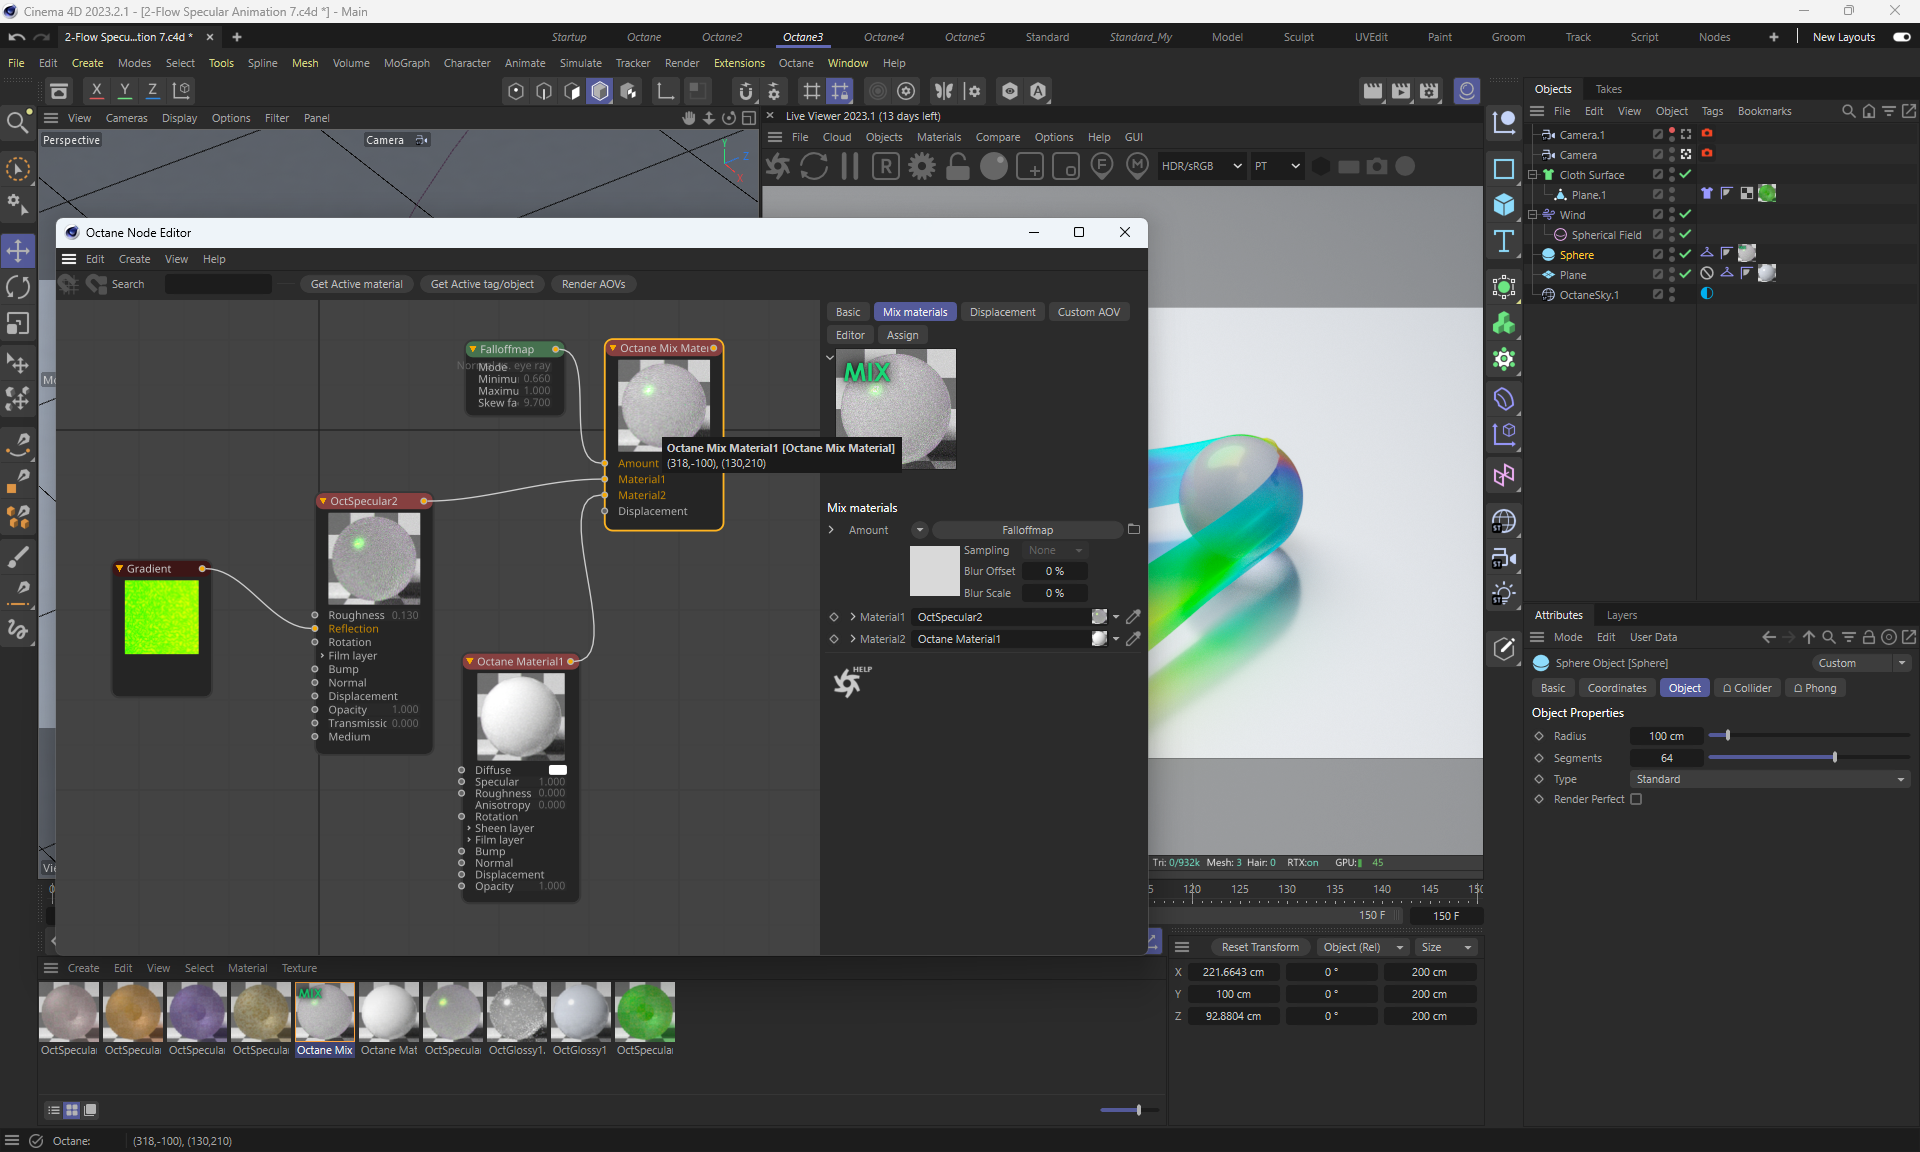Switch to the Displacement tab
Viewport: 1920px width, 1152px height.
point(1002,312)
